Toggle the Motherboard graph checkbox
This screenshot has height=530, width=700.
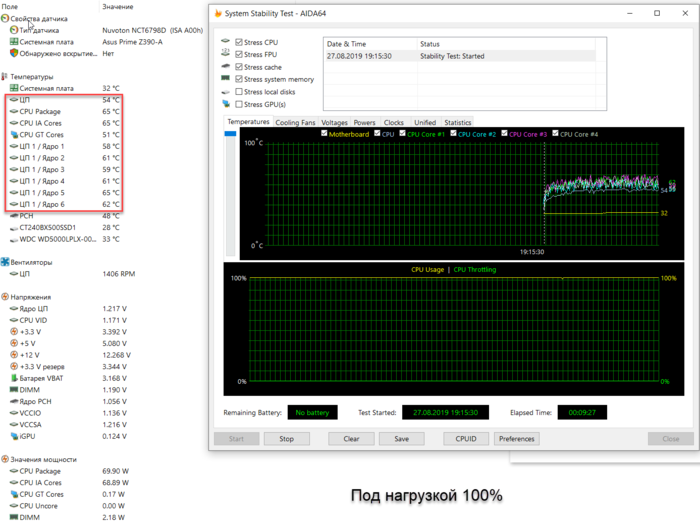click(x=324, y=133)
